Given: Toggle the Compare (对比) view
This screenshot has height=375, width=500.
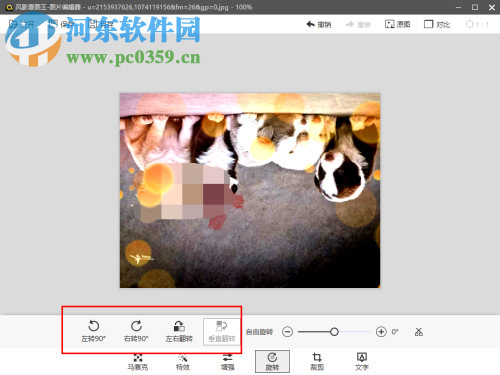Looking at the screenshot, I should (x=437, y=24).
